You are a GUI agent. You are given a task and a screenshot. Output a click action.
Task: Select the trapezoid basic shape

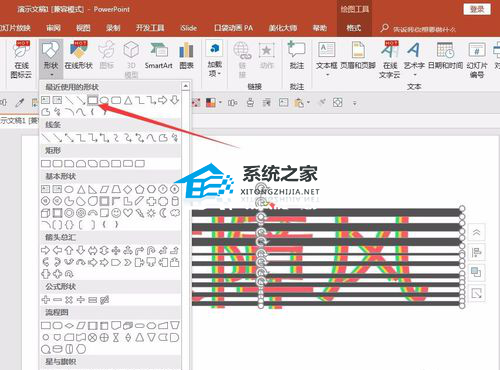coord(116,189)
